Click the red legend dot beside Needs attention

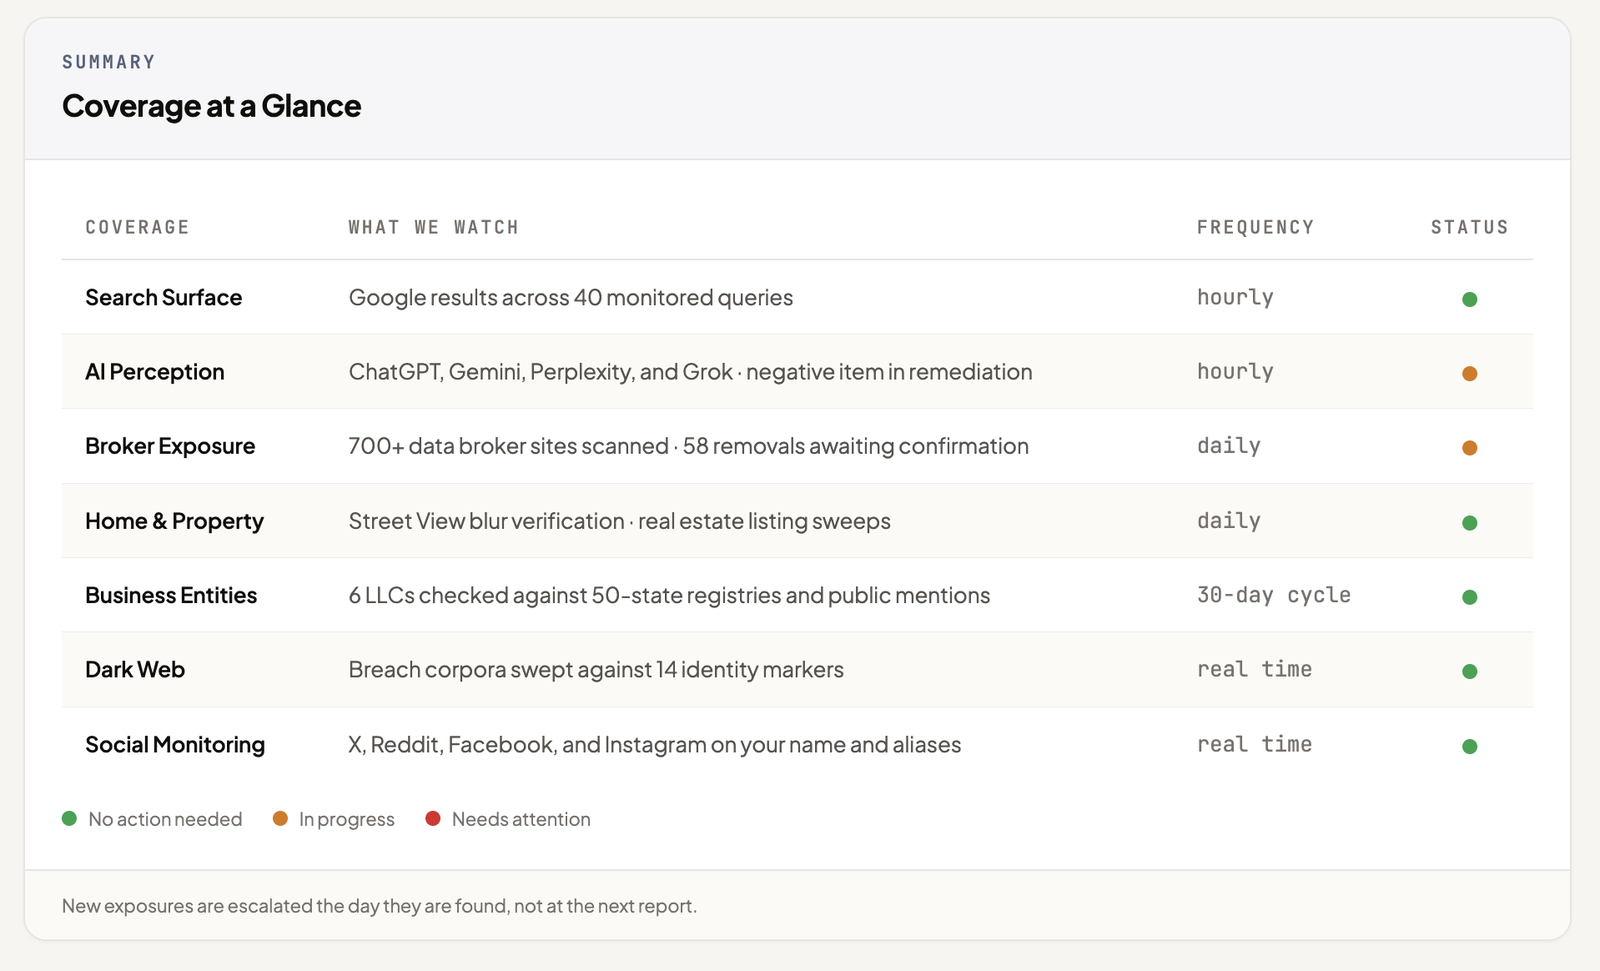[433, 818]
